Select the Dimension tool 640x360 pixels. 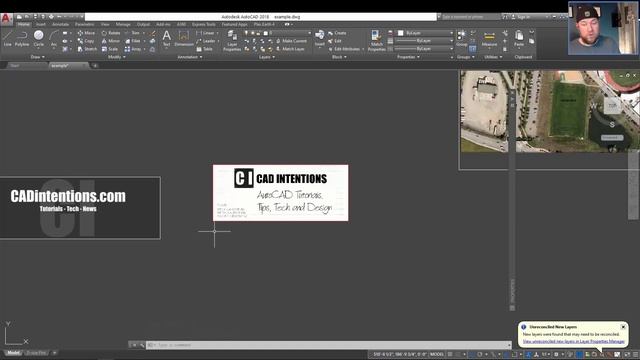(x=184, y=39)
